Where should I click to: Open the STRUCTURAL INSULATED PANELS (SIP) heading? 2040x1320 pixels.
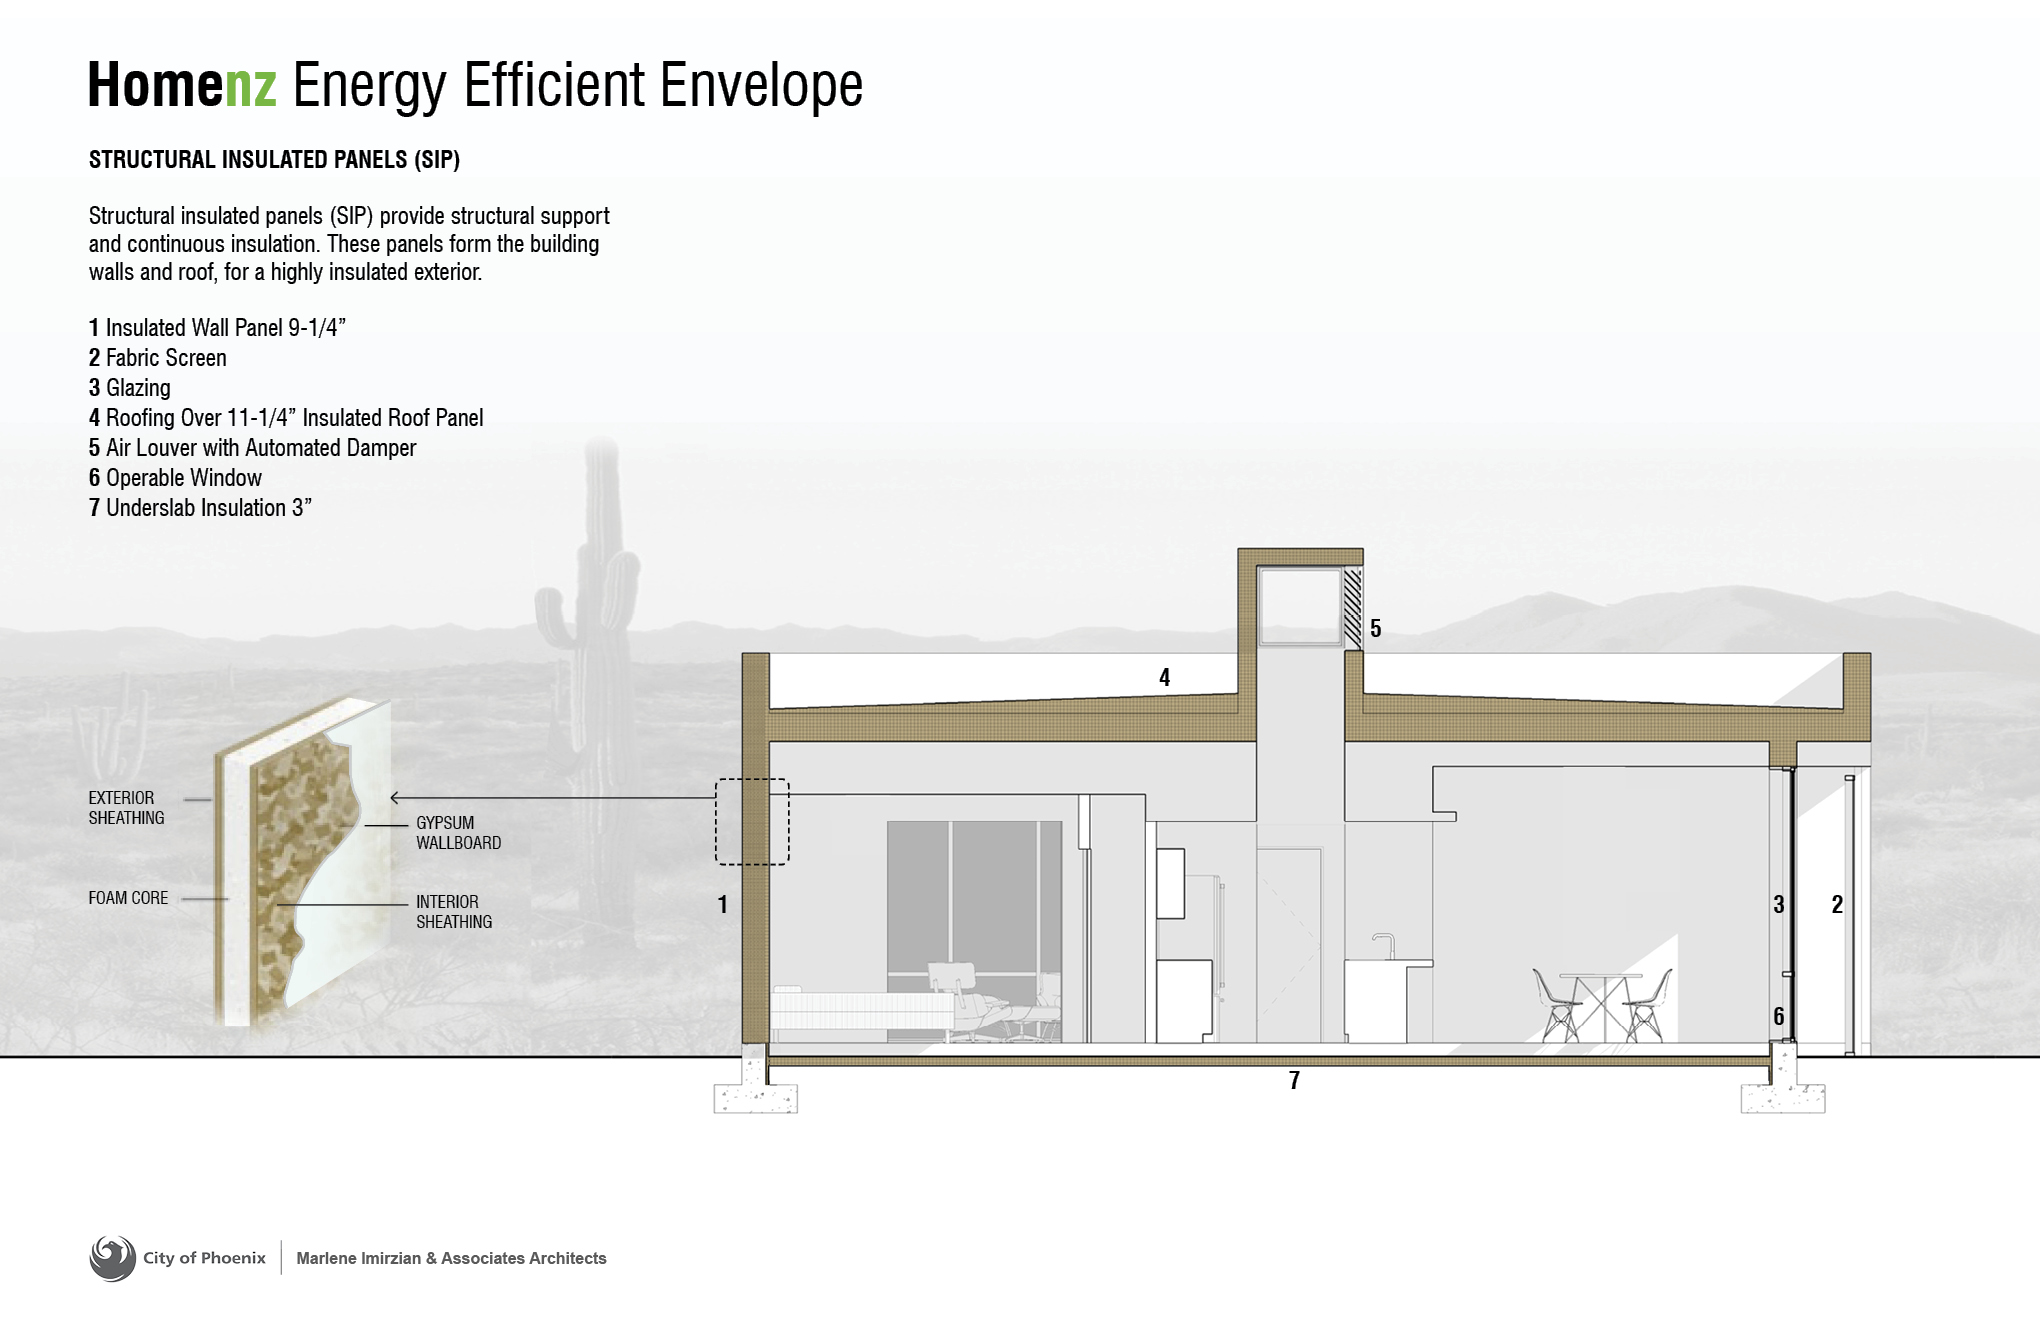(275, 158)
